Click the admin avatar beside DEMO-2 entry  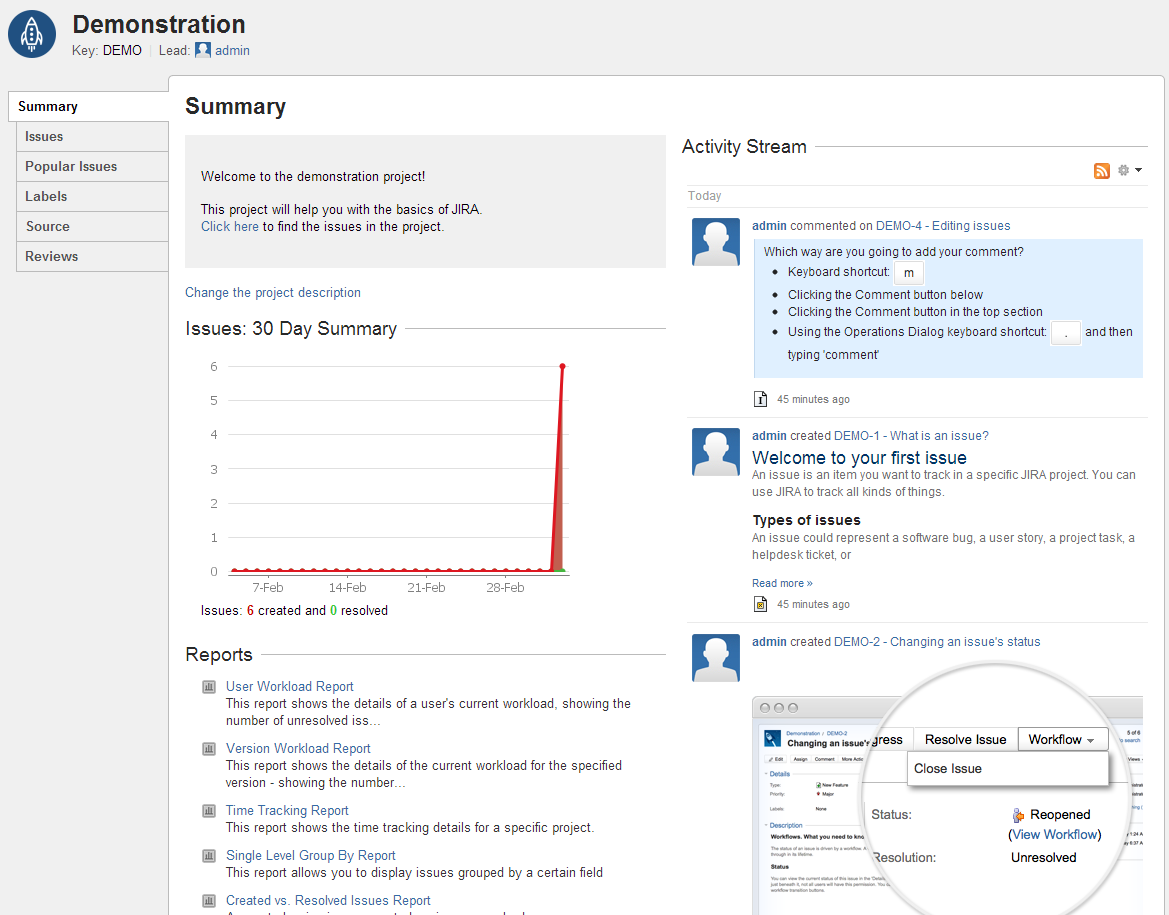click(716, 658)
